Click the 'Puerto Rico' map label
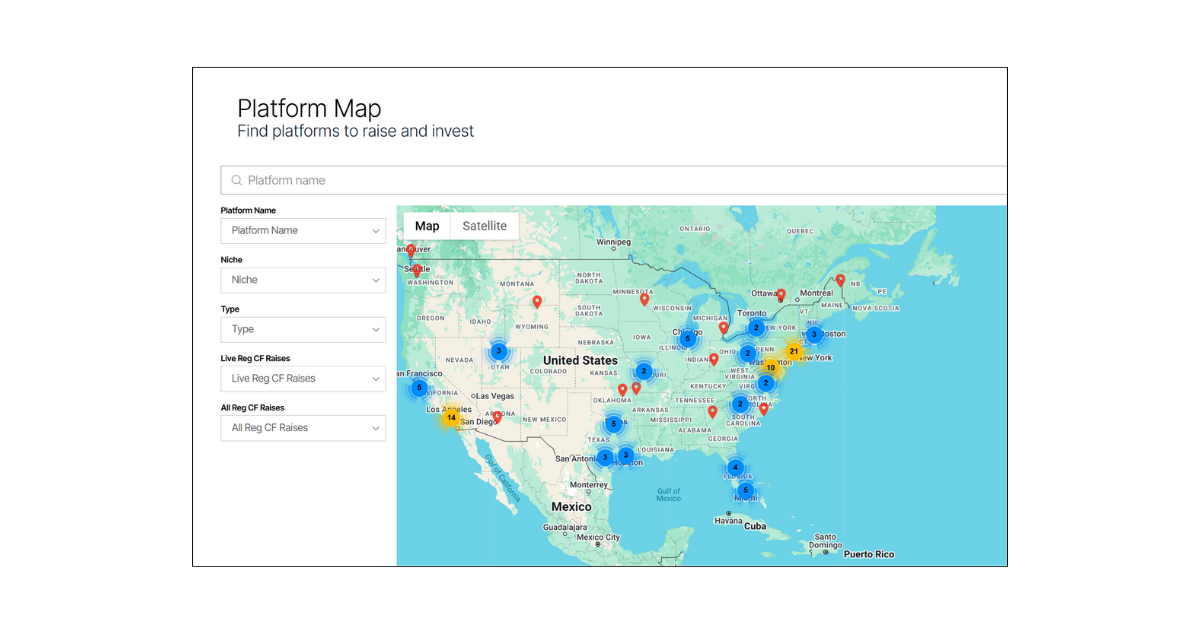This screenshot has height=630, width=1200. (x=869, y=554)
